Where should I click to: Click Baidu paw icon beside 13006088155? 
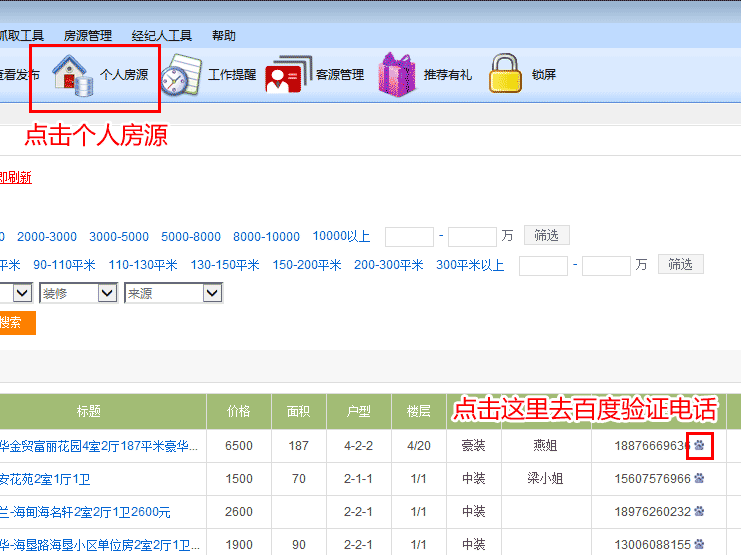(700, 545)
